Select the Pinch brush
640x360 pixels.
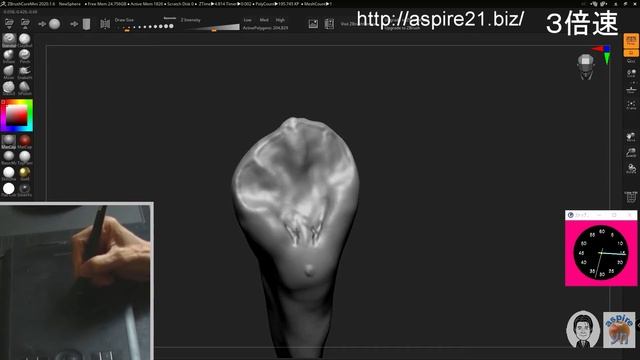(24, 56)
